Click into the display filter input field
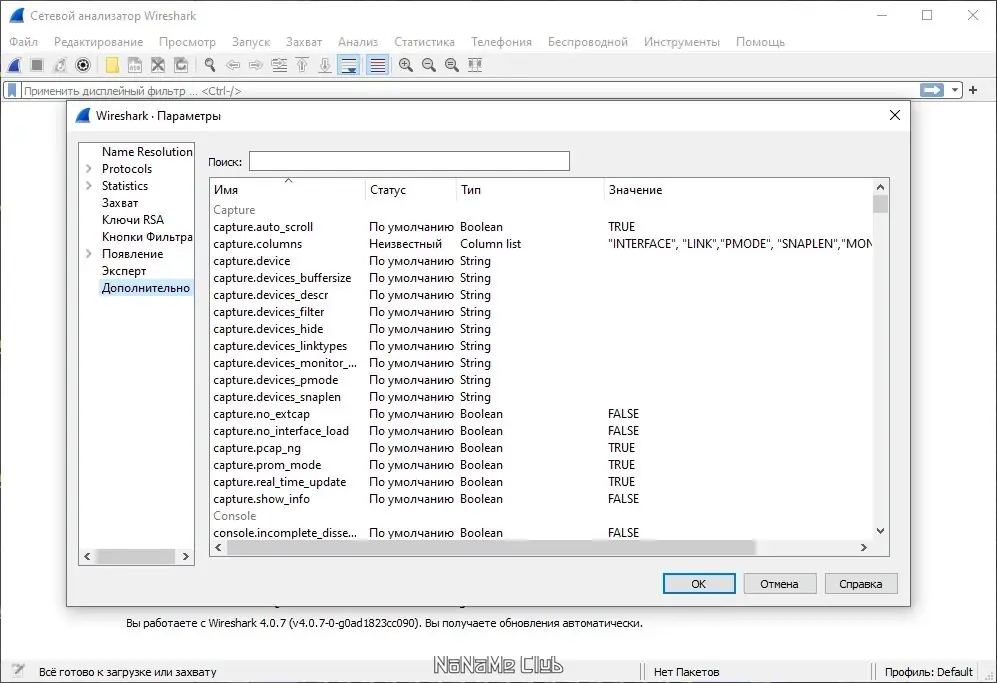Viewport: 997px width, 683px height. coord(471,91)
